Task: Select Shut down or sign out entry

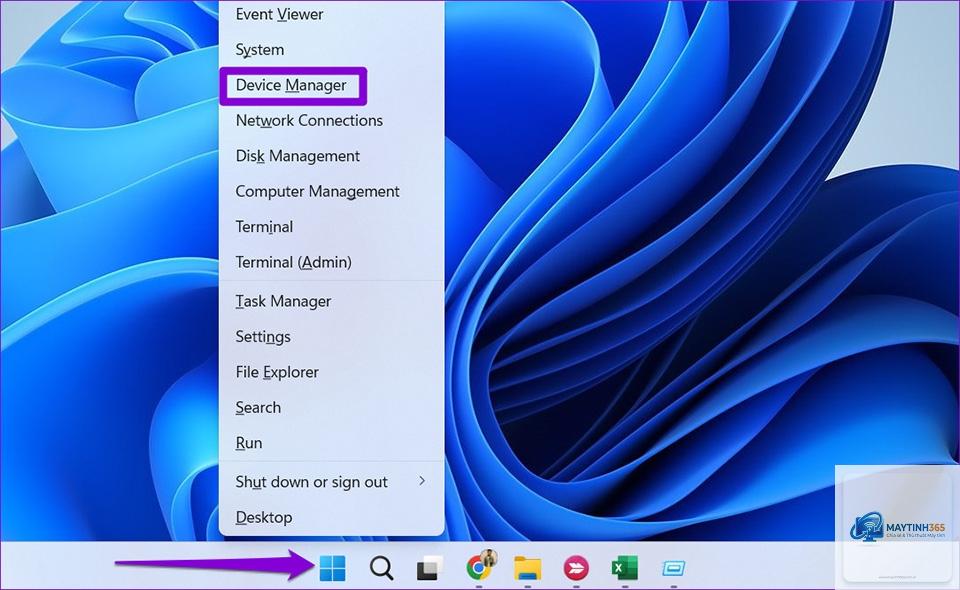Action: 331,482
